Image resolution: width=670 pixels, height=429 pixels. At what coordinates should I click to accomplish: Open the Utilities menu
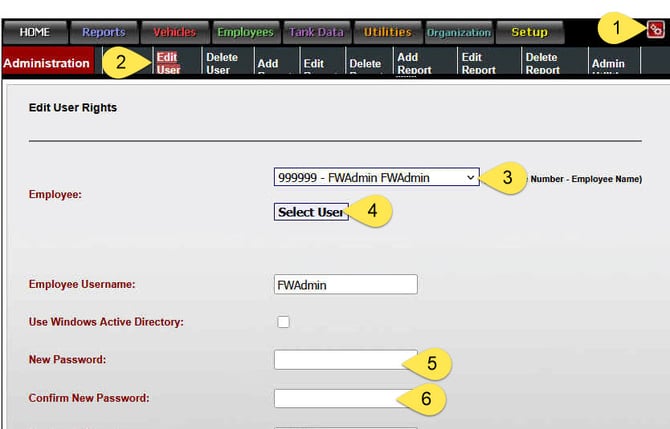tap(388, 32)
